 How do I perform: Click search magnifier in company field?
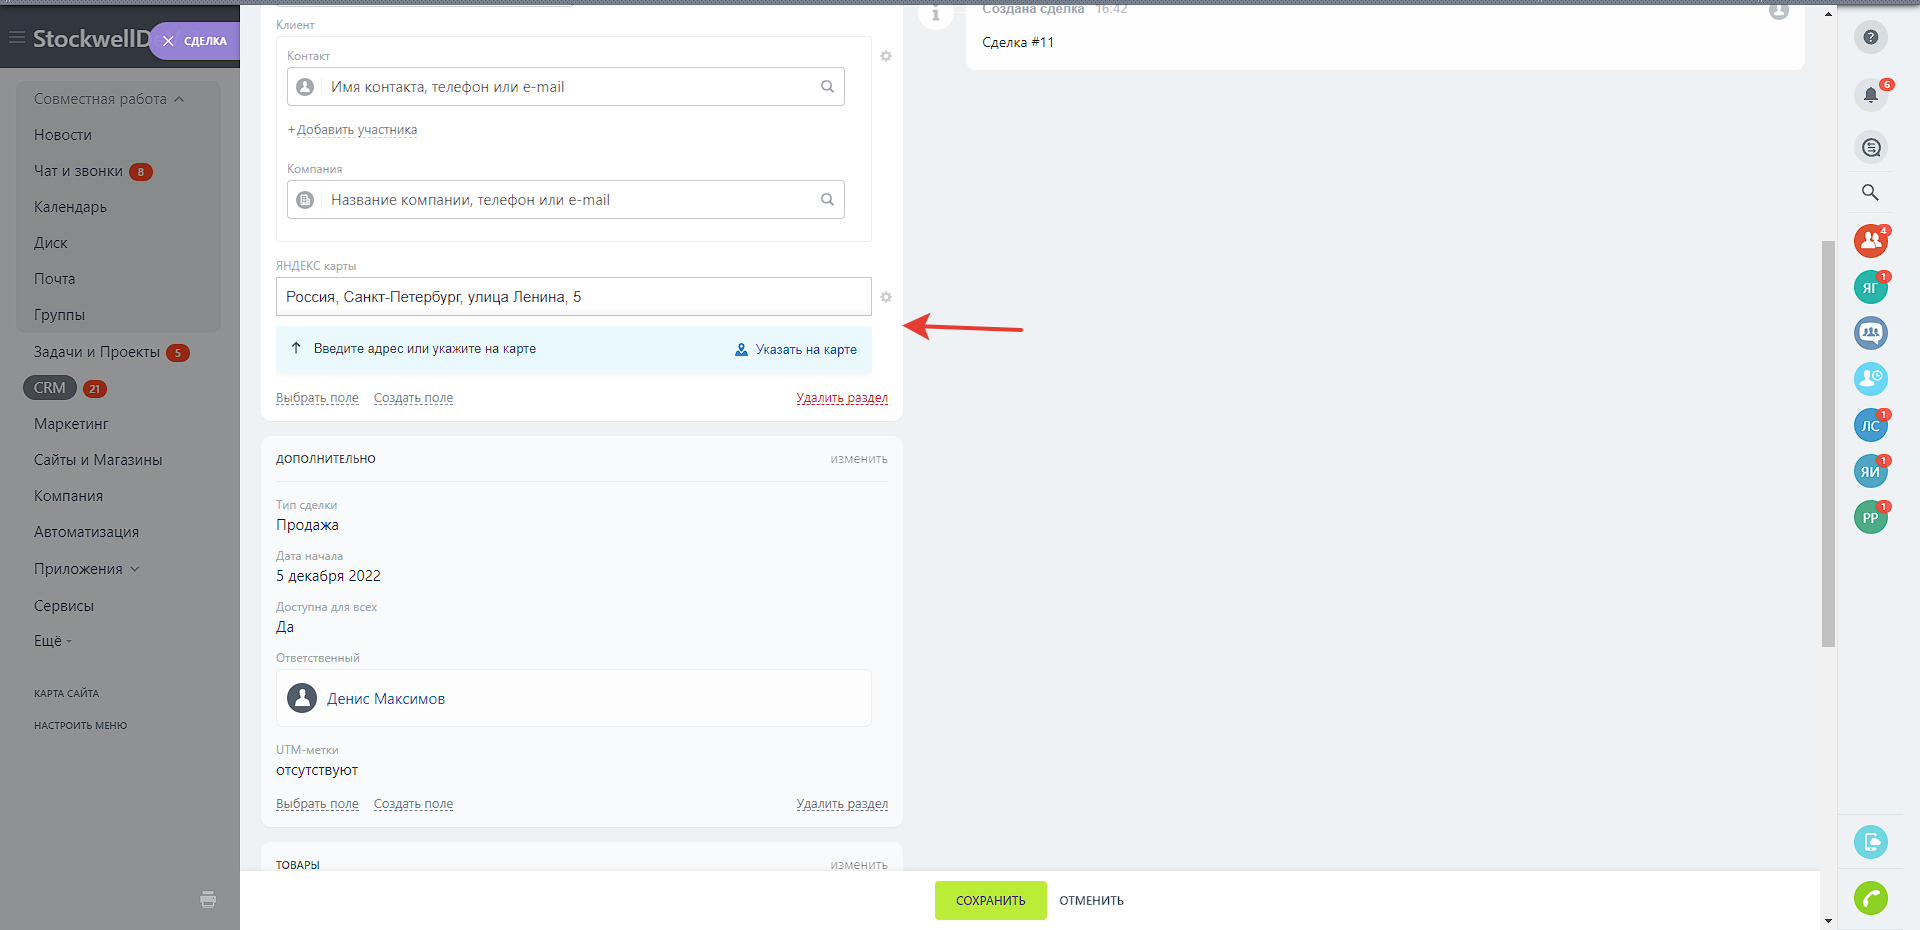click(827, 200)
